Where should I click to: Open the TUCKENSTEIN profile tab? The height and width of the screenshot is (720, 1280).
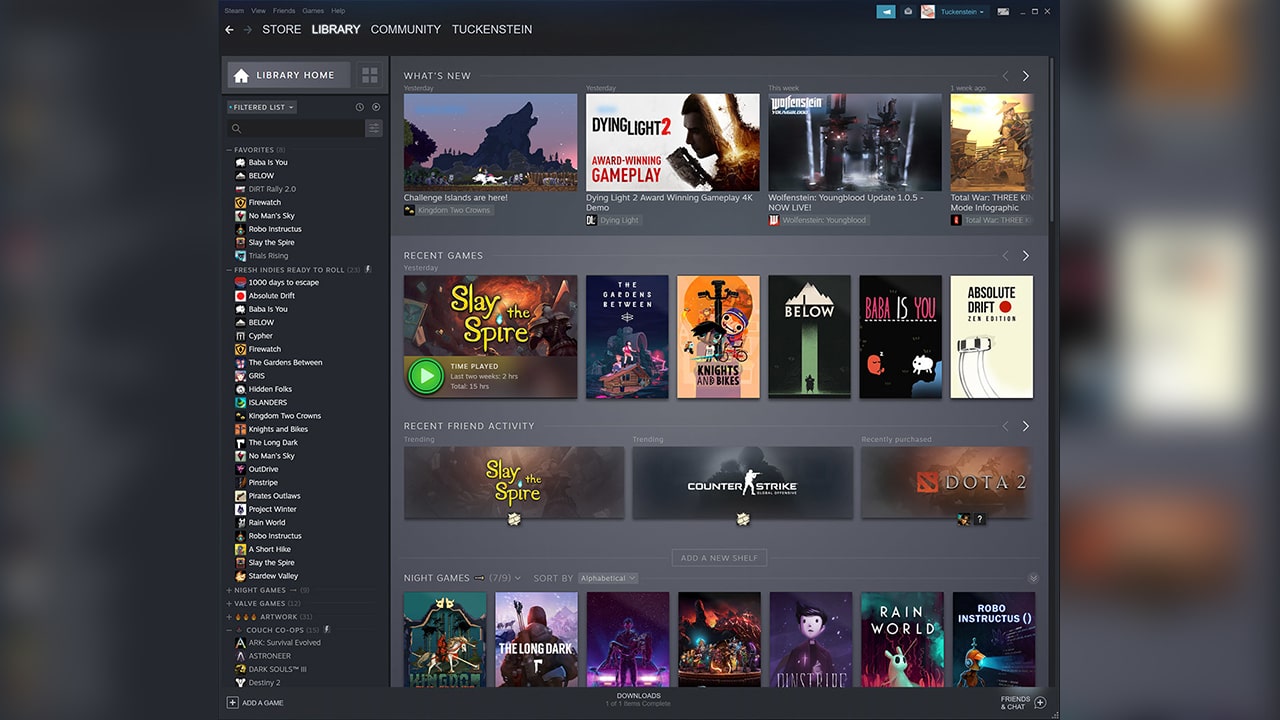pos(492,30)
